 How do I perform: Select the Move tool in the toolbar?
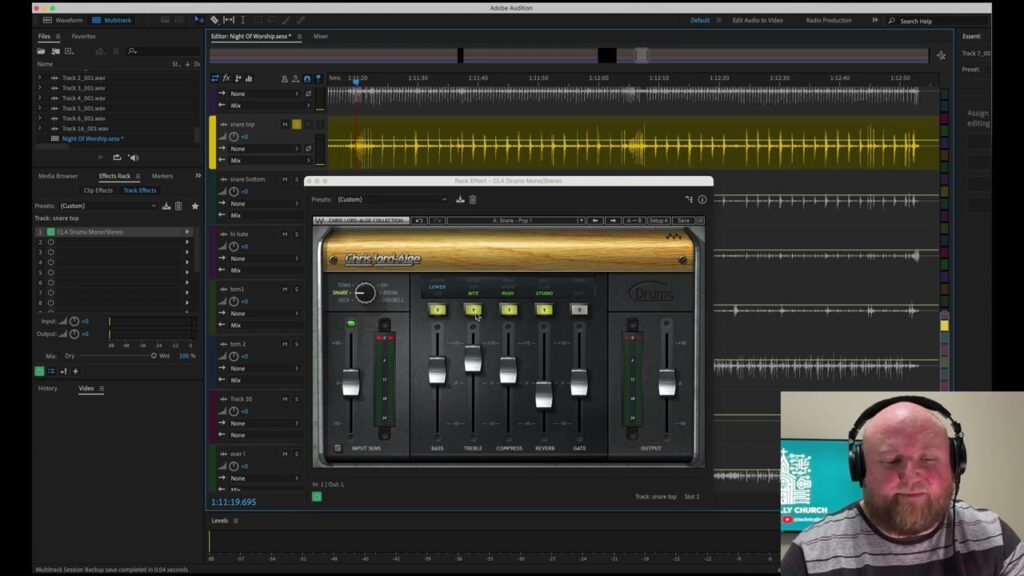coord(198,19)
